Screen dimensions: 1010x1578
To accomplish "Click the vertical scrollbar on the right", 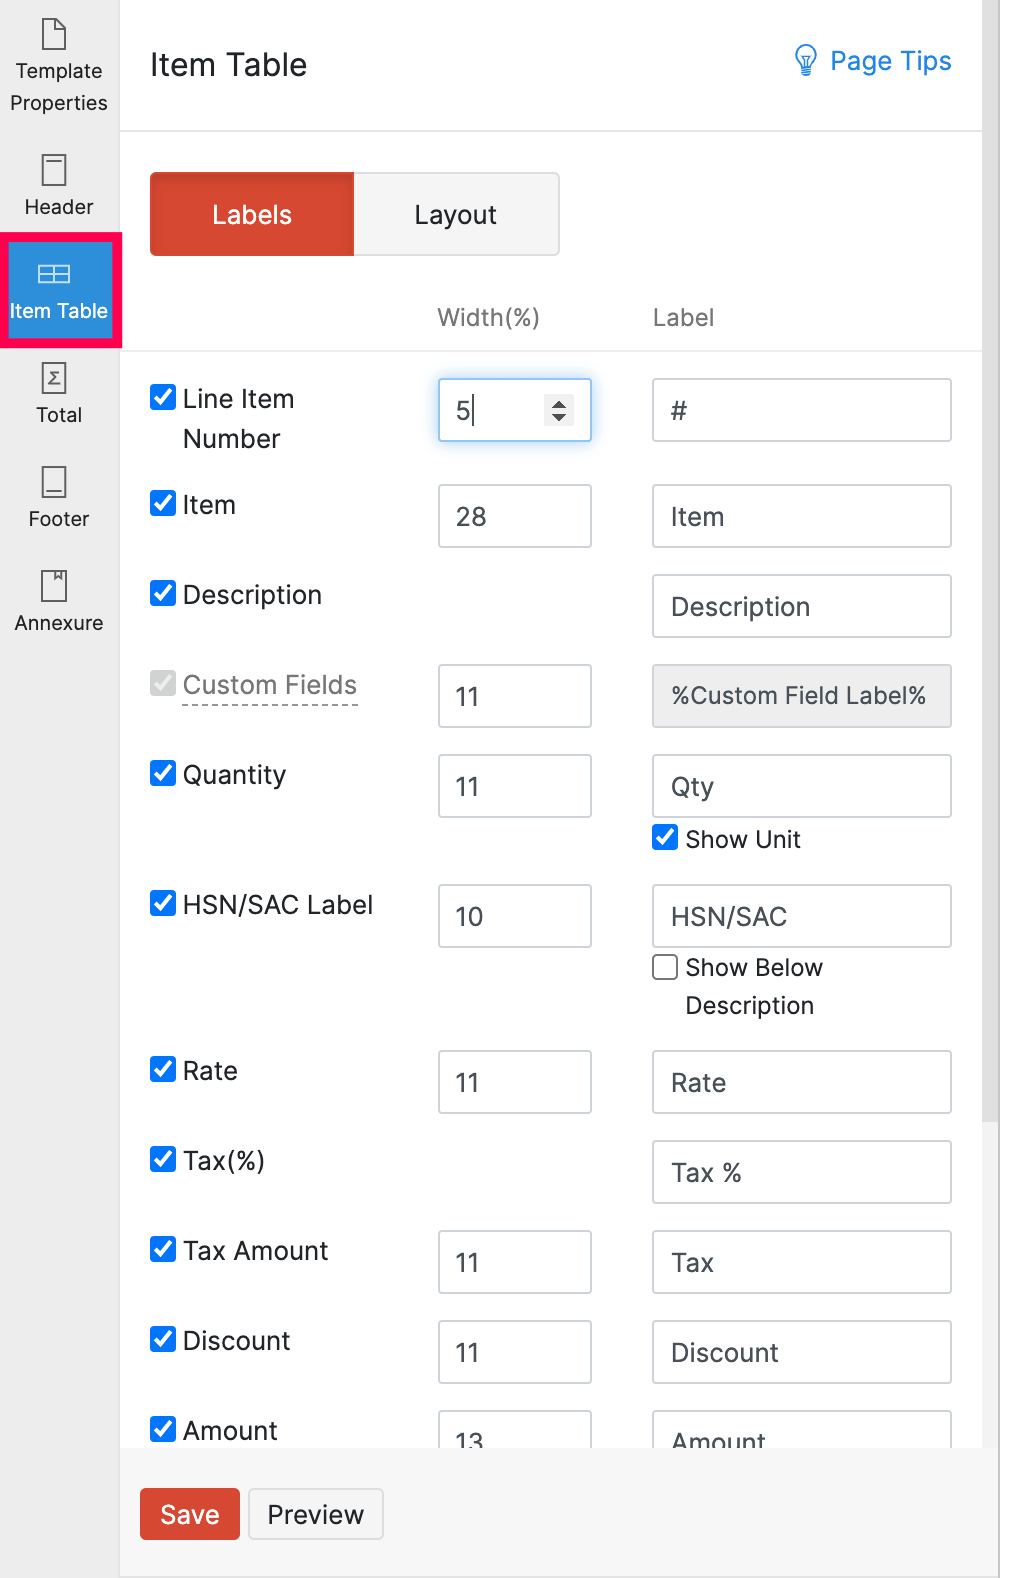I will coord(990,560).
